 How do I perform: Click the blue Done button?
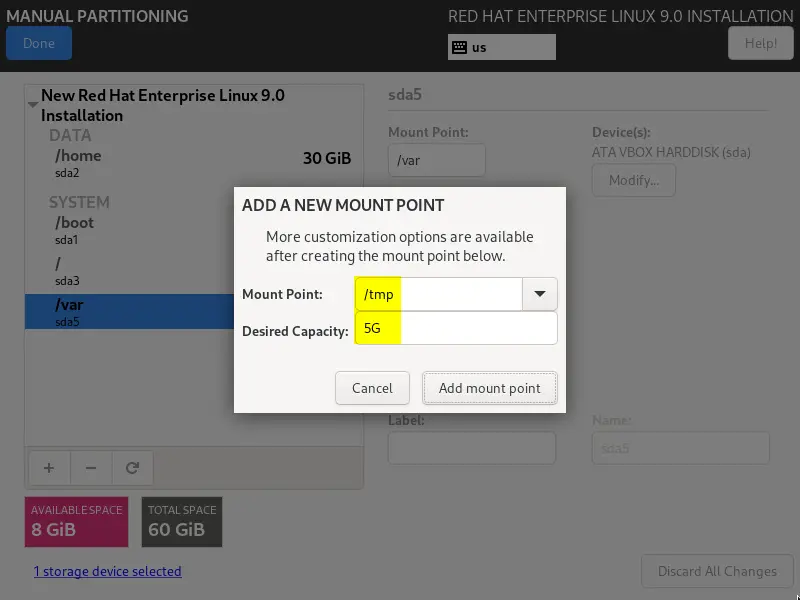[x=39, y=43]
